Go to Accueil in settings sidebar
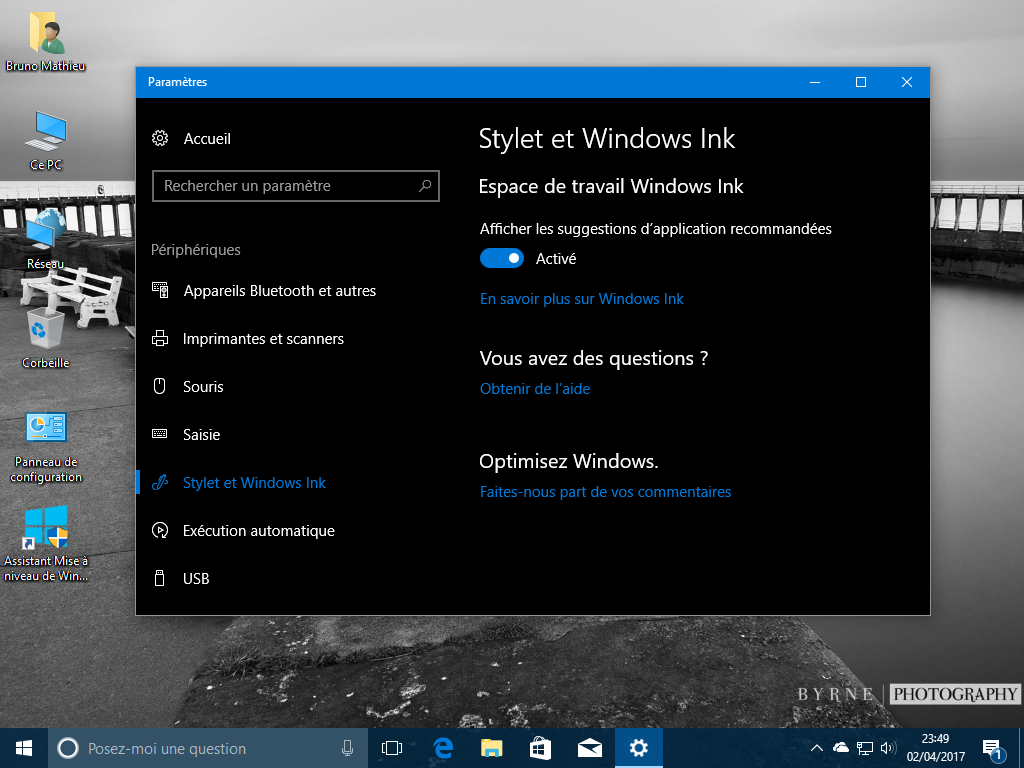The width and height of the screenshot is (1024, 768). tap(207, 138)
